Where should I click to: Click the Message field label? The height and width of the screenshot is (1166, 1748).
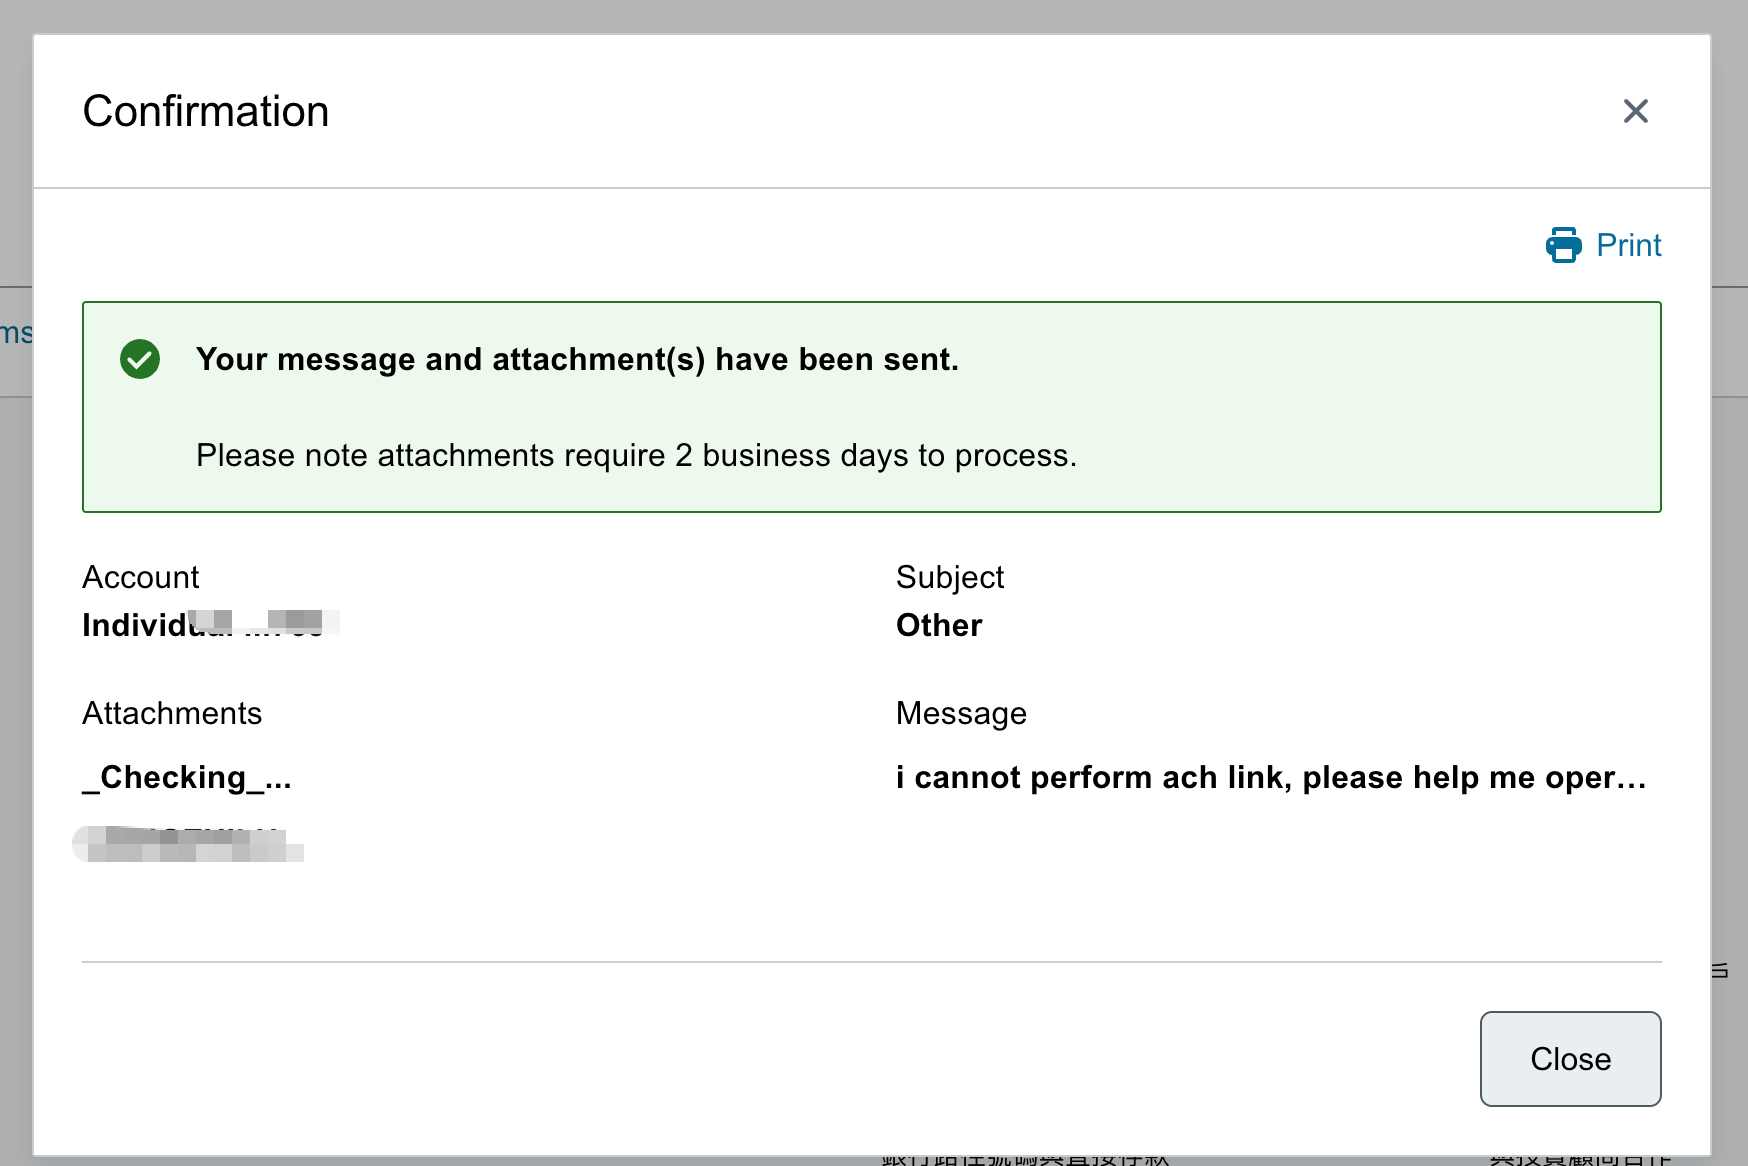point(961,713)
